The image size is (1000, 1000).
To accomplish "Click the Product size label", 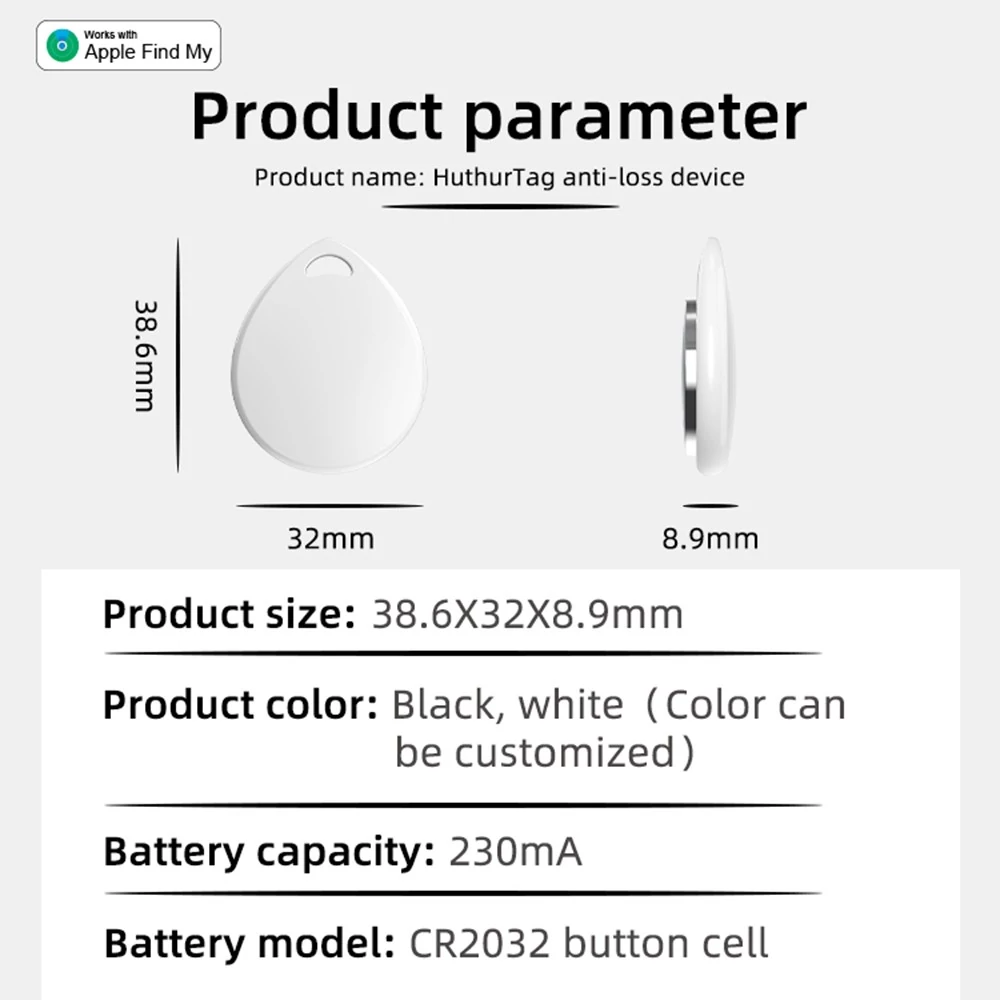I will (x=229, y=615).
